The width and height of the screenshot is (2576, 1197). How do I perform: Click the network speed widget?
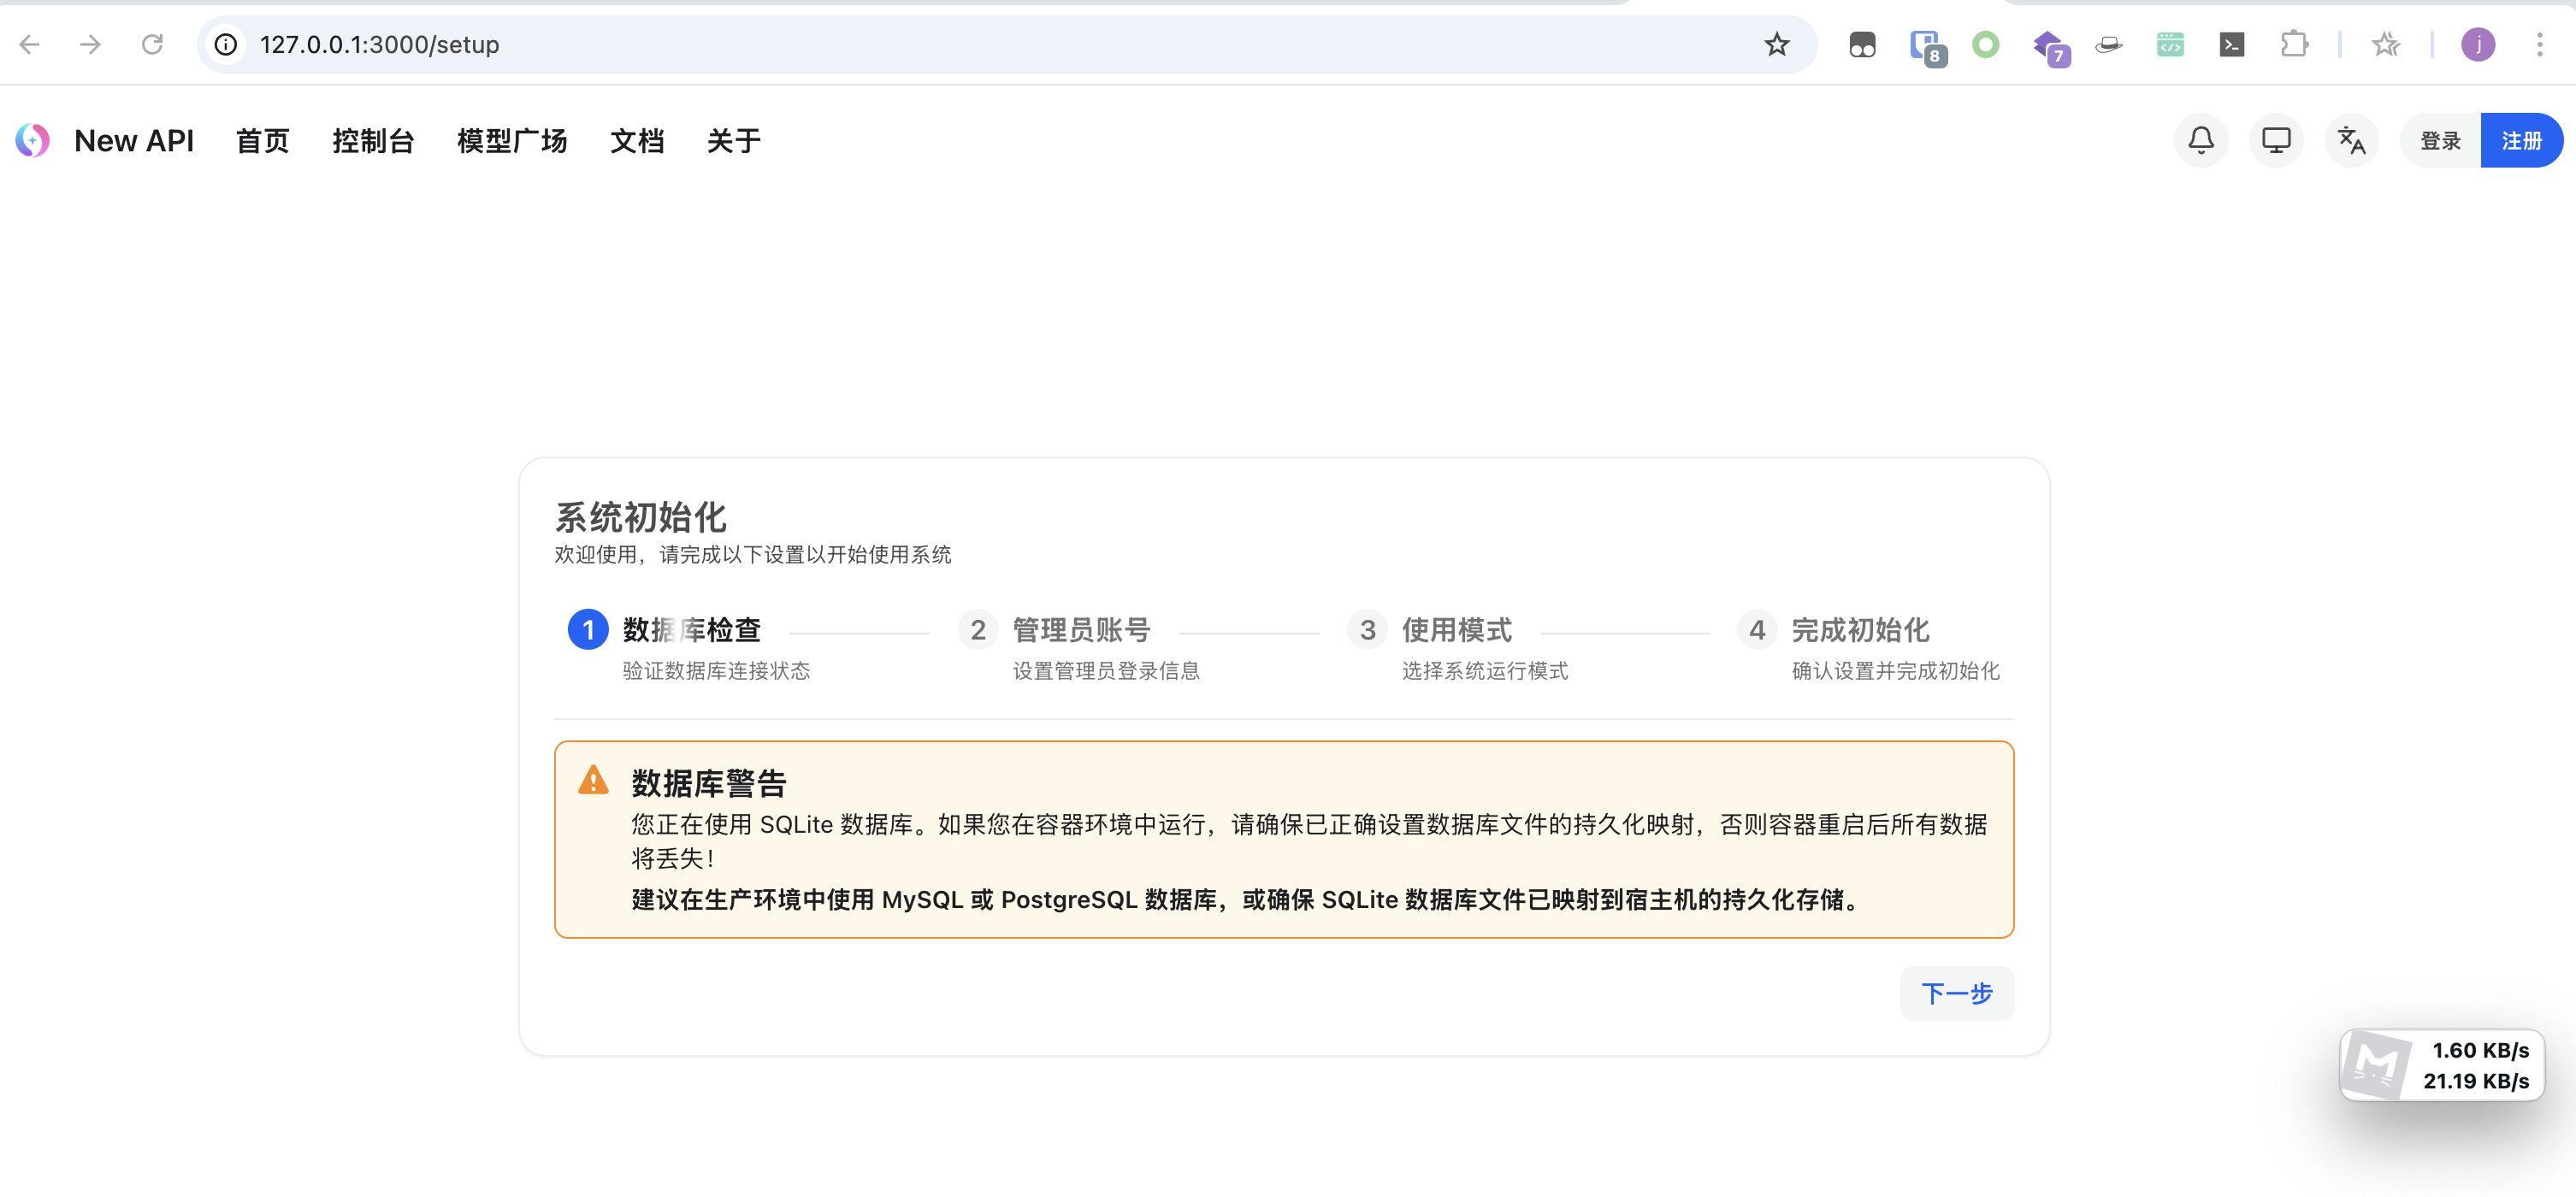(2442, 1065)
